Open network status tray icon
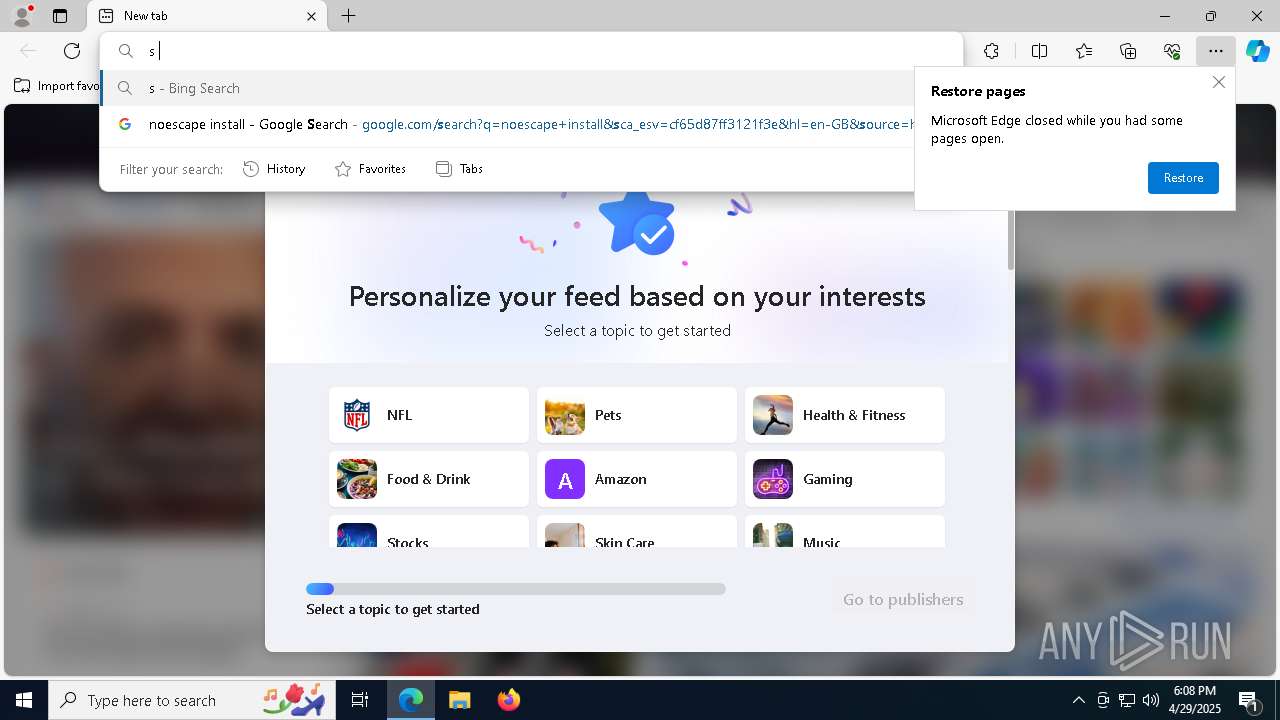Viewport: 1280px width, 720px height. coord(1127,700)
